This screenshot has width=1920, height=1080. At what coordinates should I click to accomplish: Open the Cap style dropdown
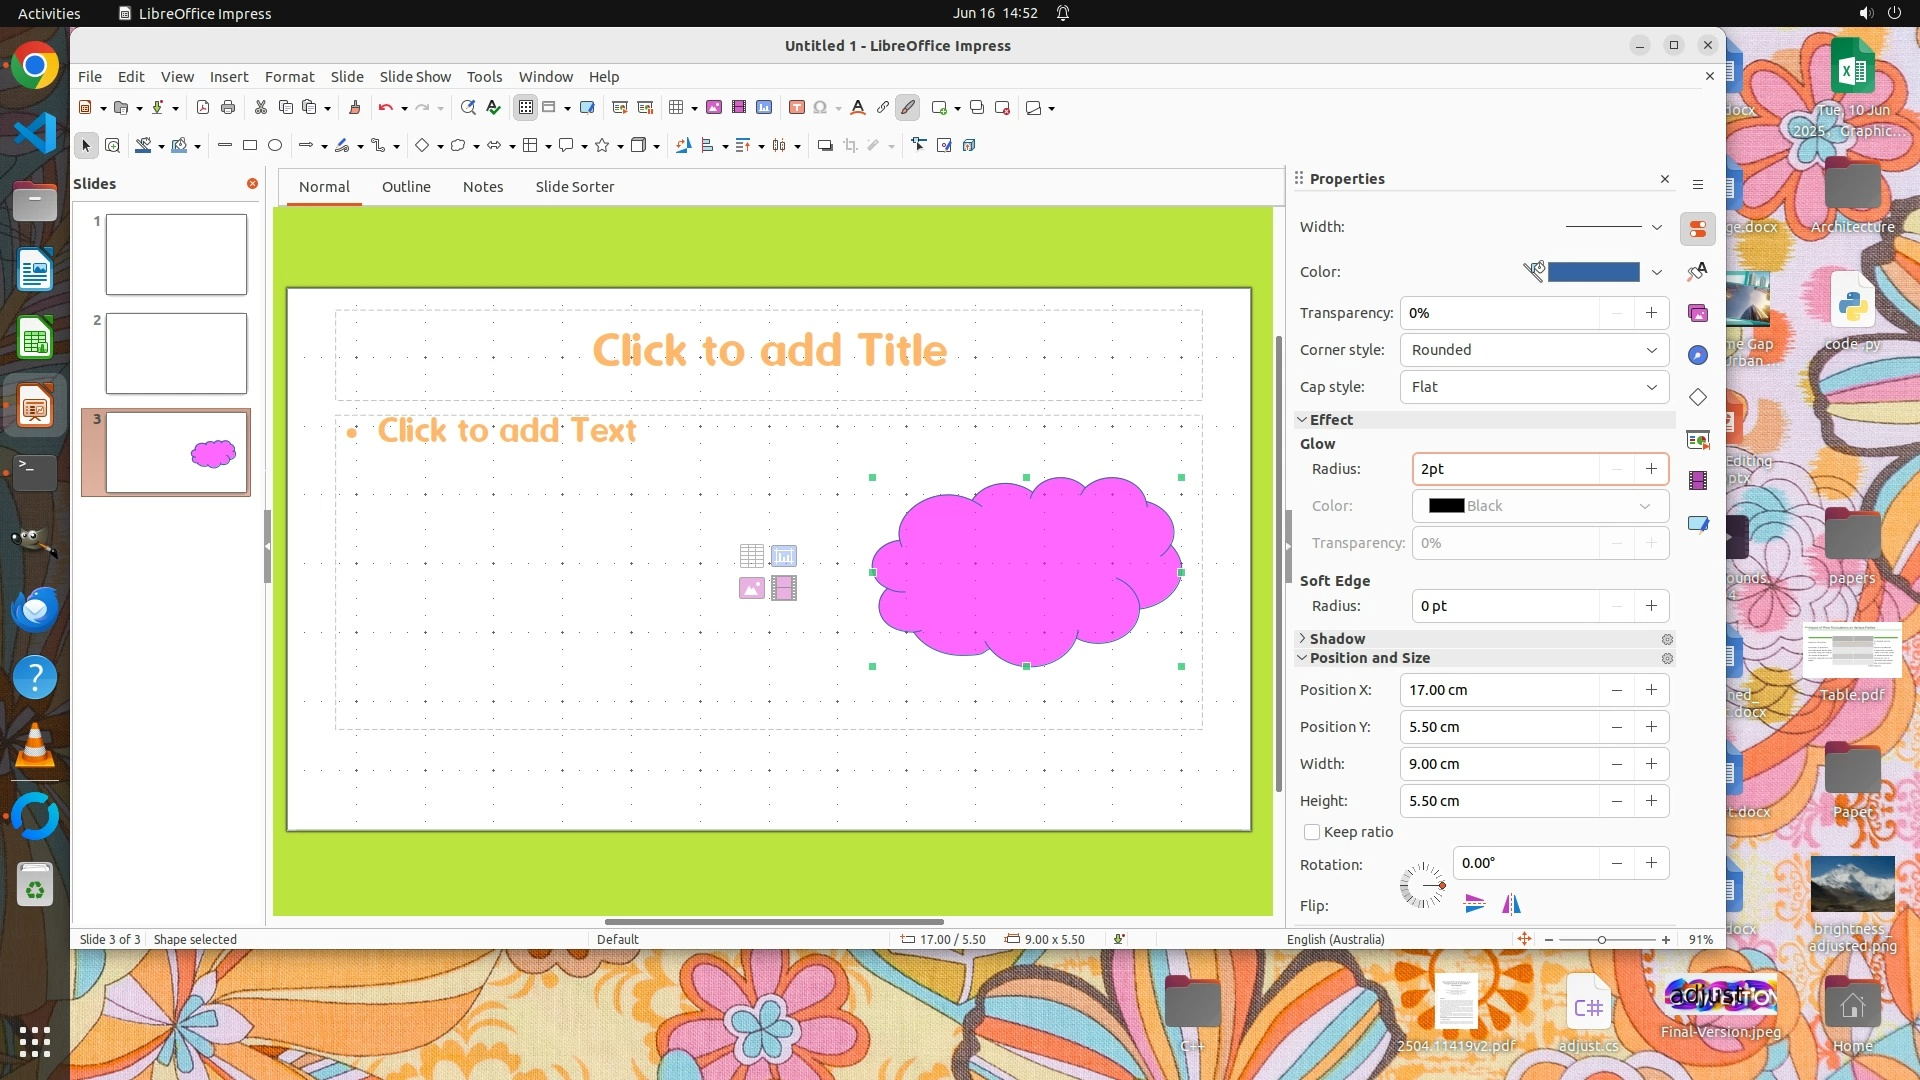point(1534,387)
